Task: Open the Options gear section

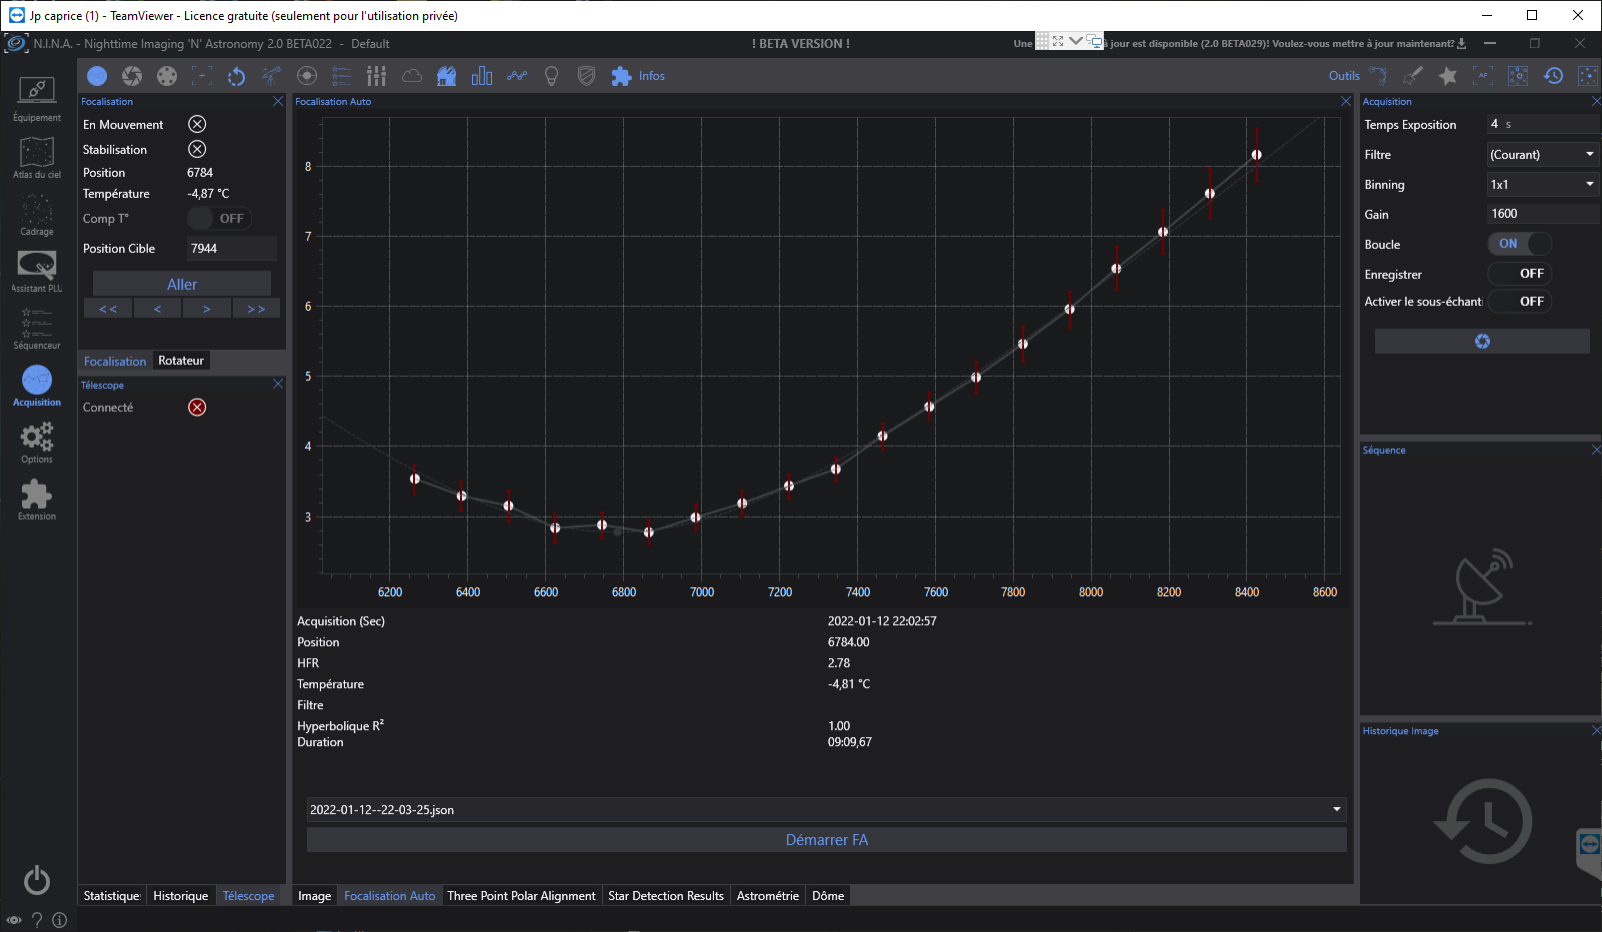Action: coord(37,442)
